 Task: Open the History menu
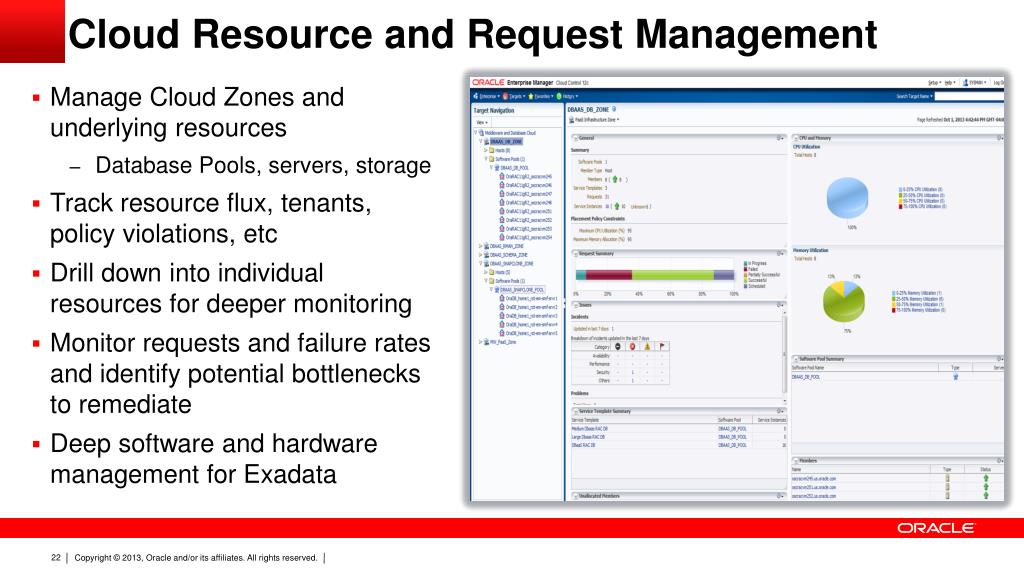[567, 96]
